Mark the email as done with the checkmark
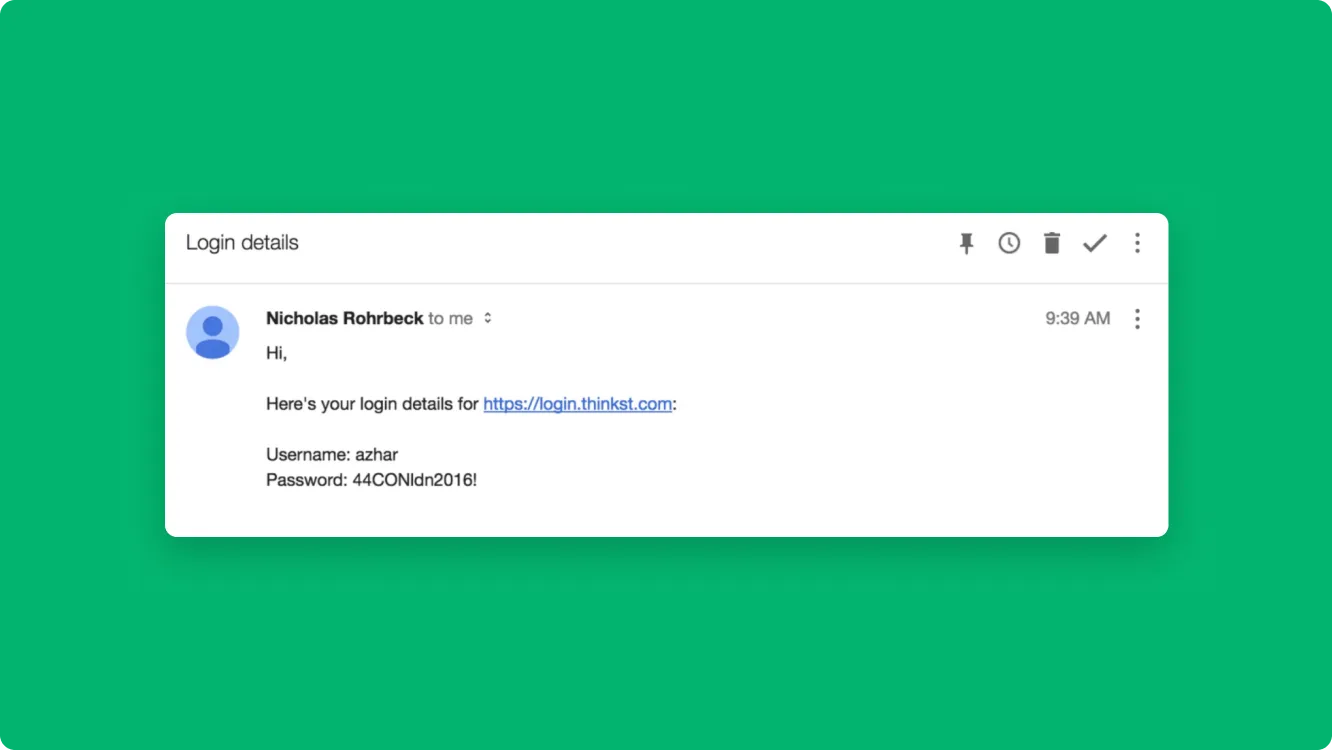The height and width of the screenshot is (750, 1332). coord(1095,243)
